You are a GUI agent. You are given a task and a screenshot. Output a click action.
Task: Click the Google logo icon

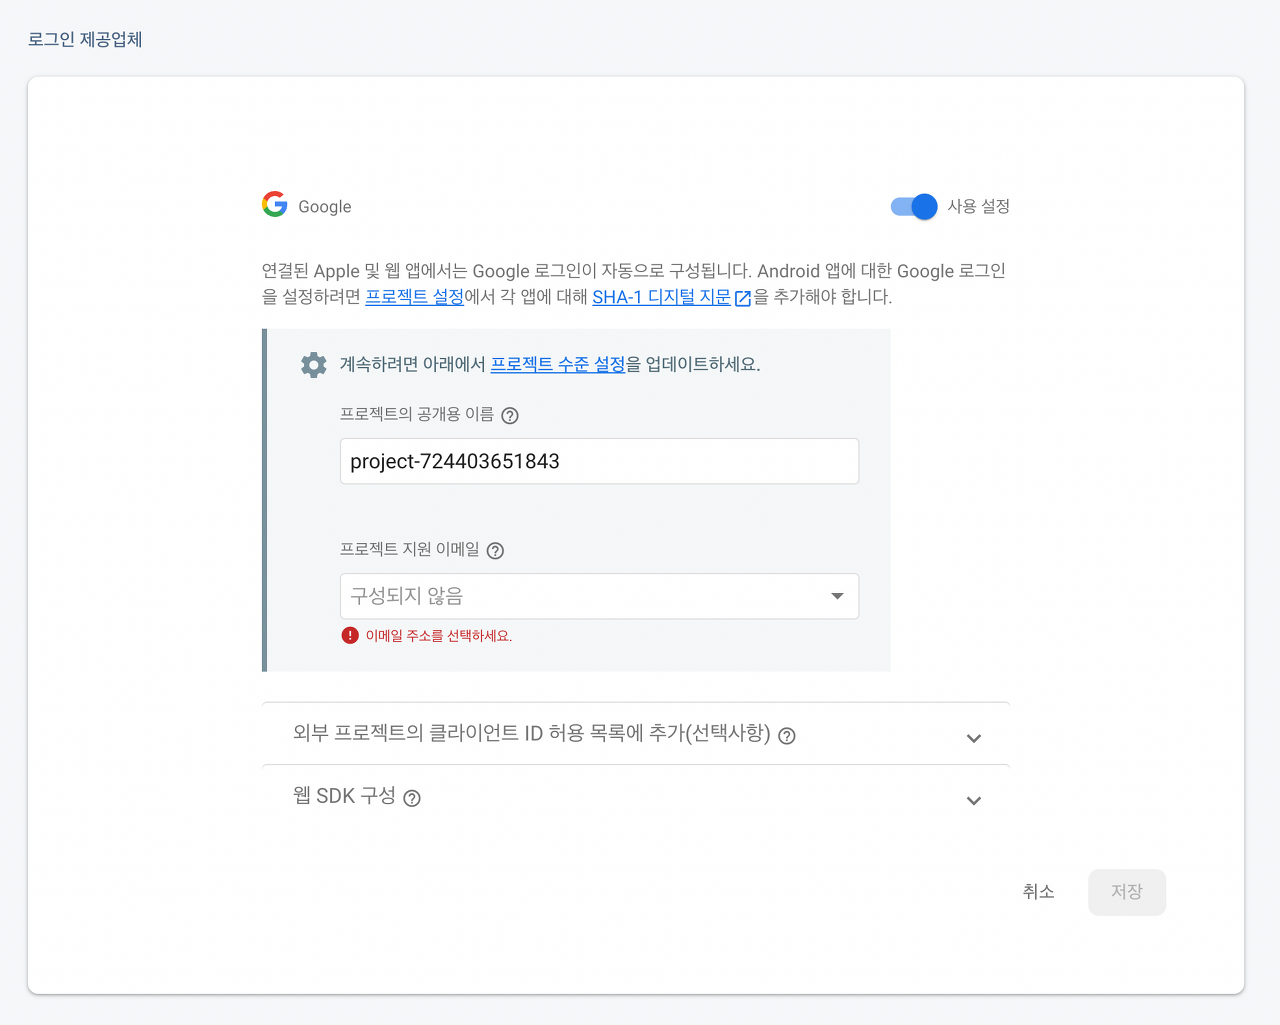point(275,204)
